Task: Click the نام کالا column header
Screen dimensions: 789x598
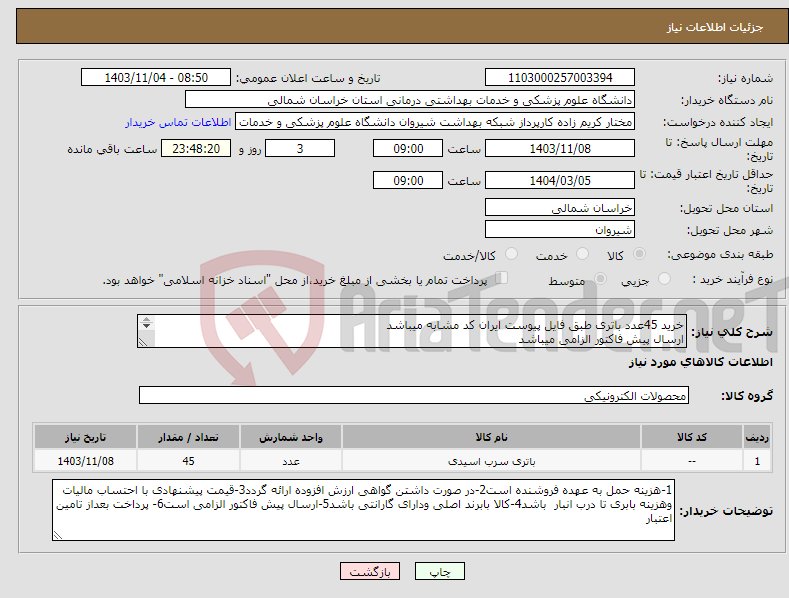Action: 492,437
